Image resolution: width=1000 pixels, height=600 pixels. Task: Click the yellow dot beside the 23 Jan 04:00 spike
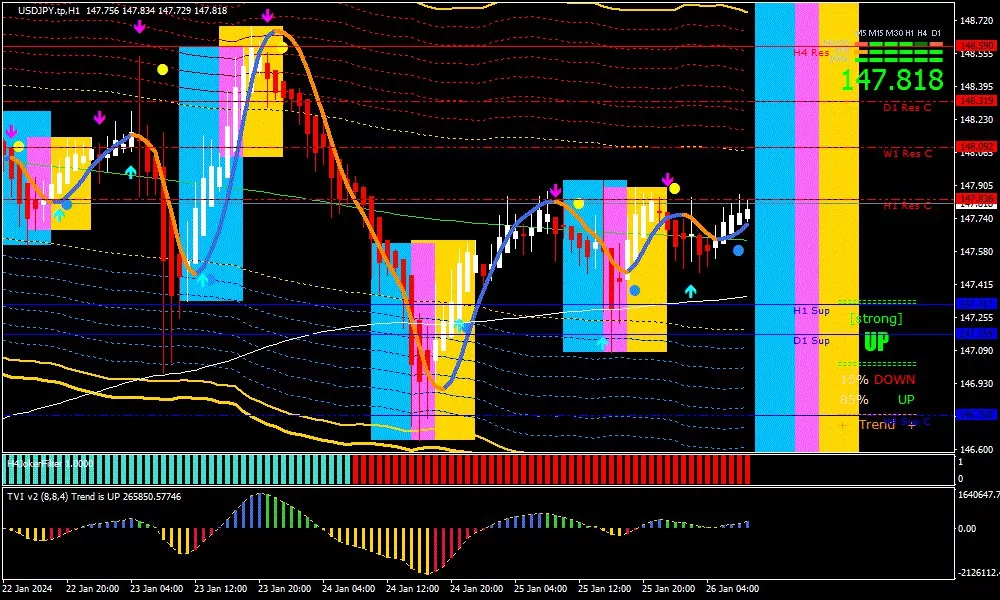coord(163,70)
